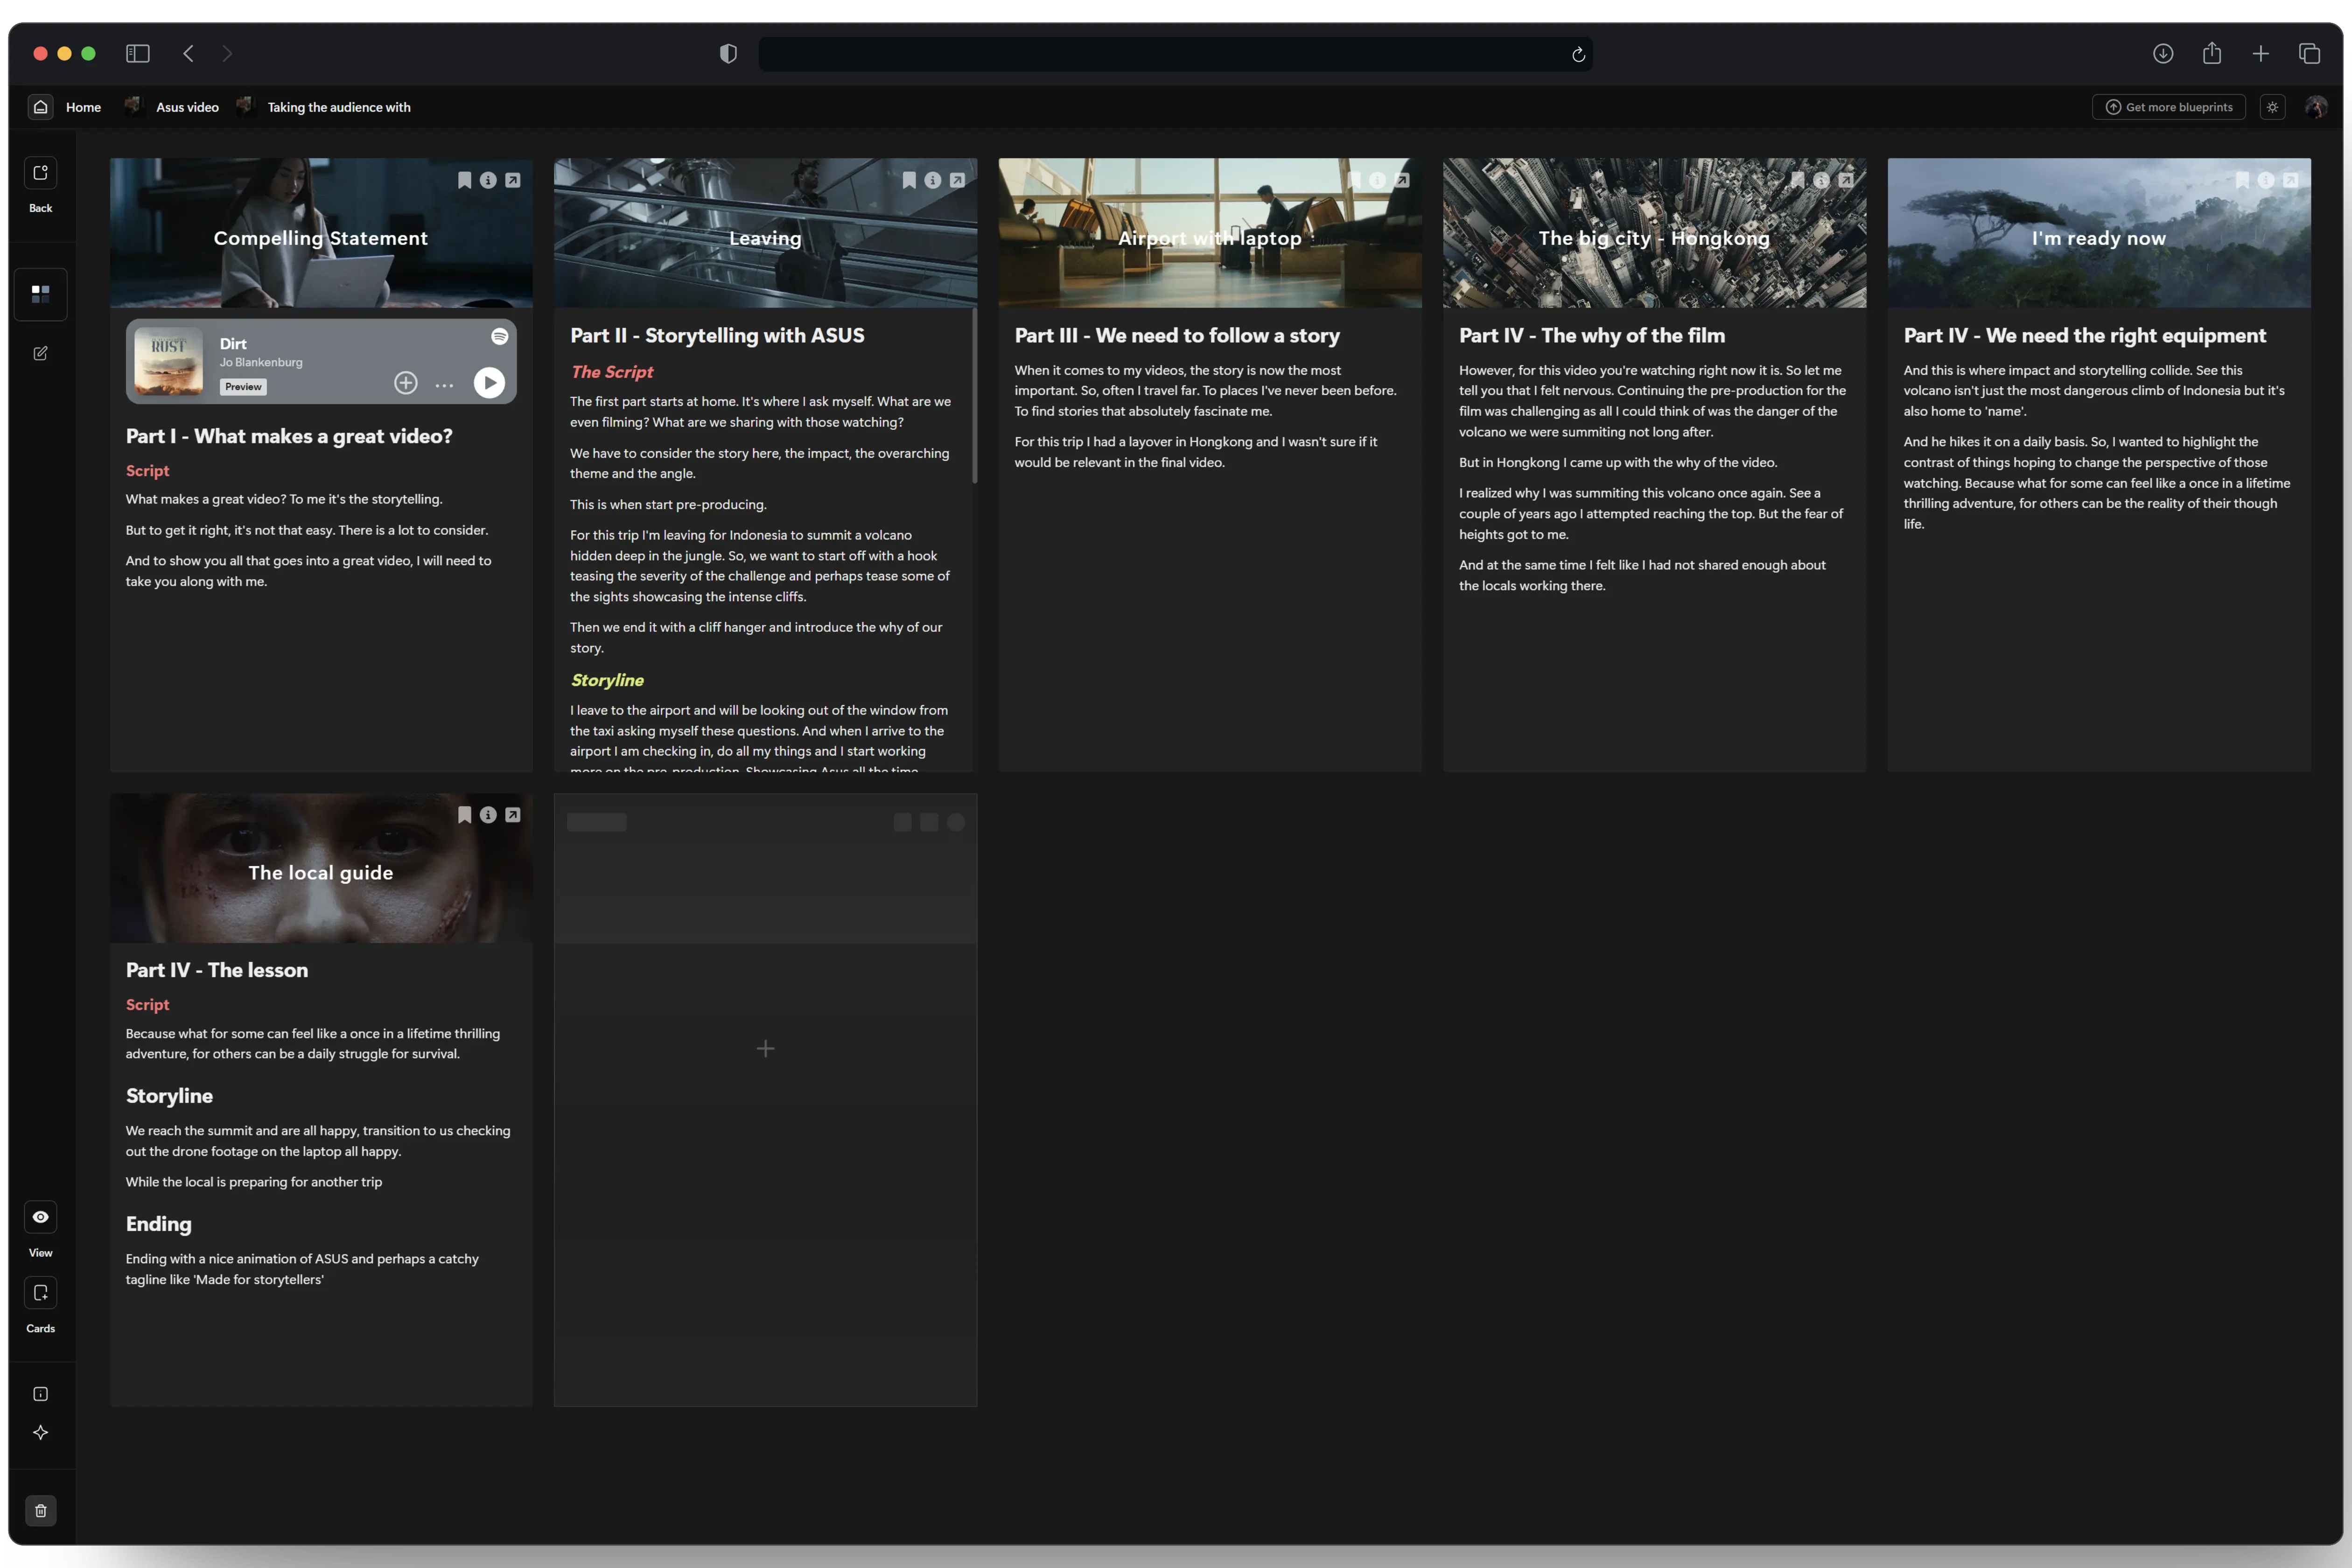Bookmark The local guide card
This screenshot has height=1568, width=2352.
point(464,815)
